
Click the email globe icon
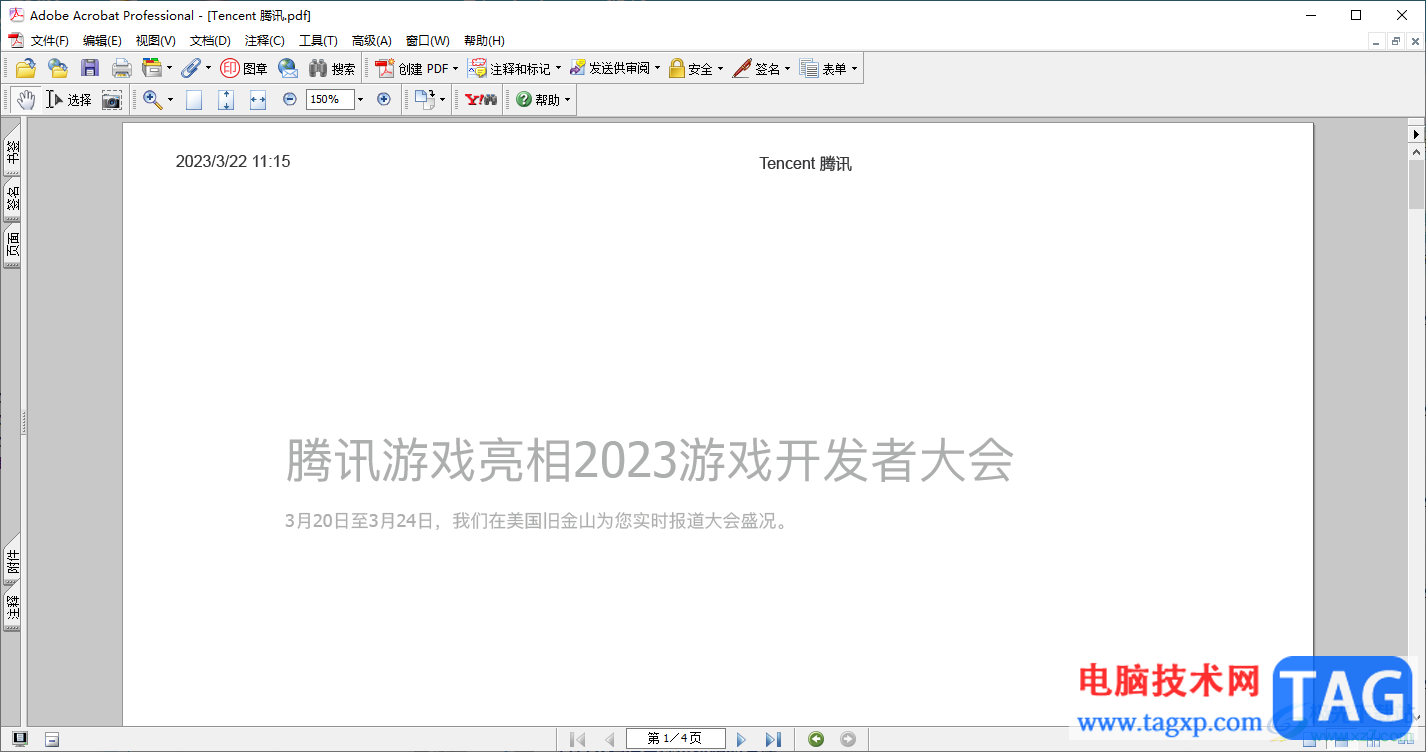tap(288, 68)
